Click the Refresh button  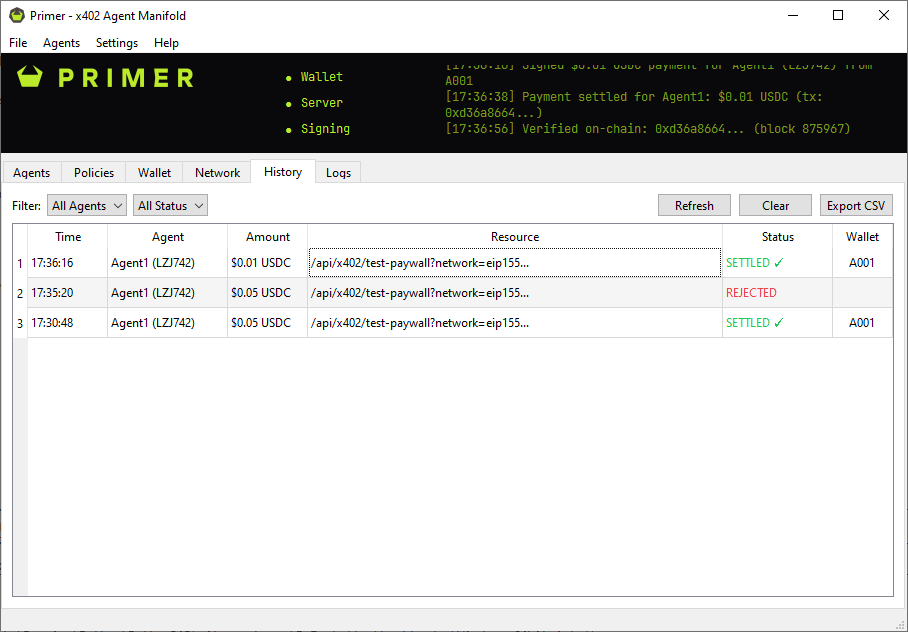[x=694, y=206]
